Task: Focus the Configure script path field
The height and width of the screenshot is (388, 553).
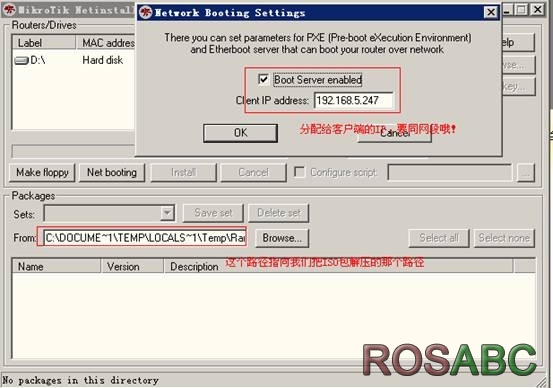Action: click(x=450, y=172)
